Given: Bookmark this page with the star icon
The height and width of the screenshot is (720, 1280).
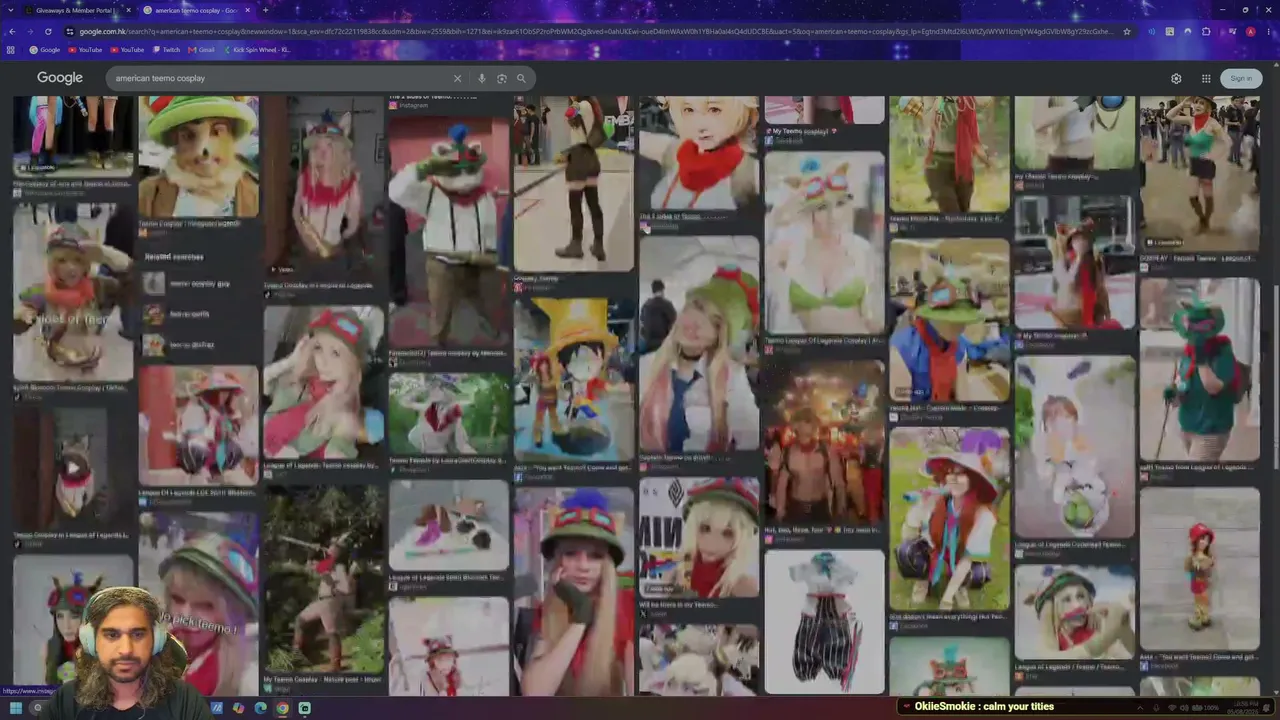Looking at the screenshot, I should [x=1127, y=32].
